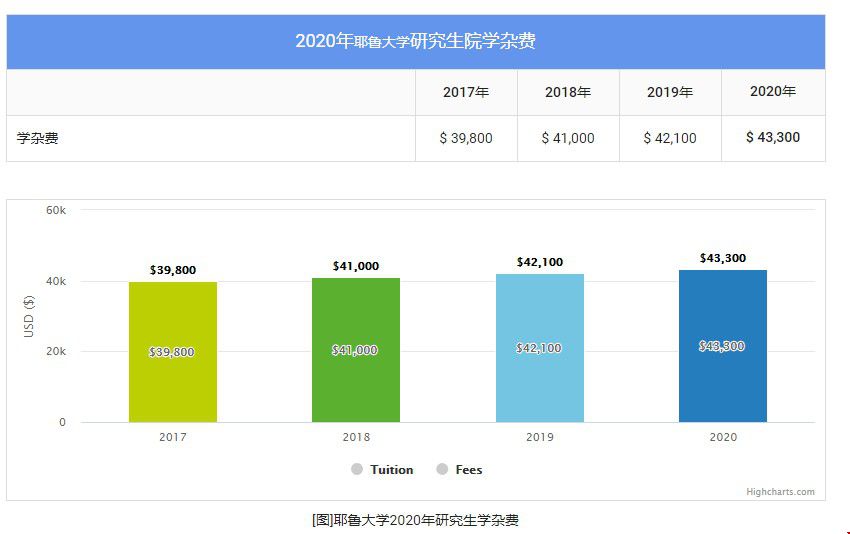The image size is (850, 534).
Task: Click the 学杂费 row label
Action: (37, 138)
